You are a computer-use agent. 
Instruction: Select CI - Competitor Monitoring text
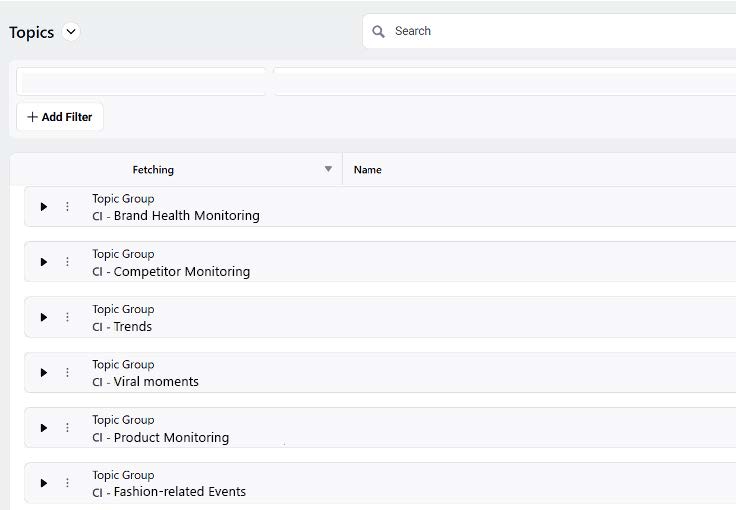pyautogui.click(x=171, y=272)
